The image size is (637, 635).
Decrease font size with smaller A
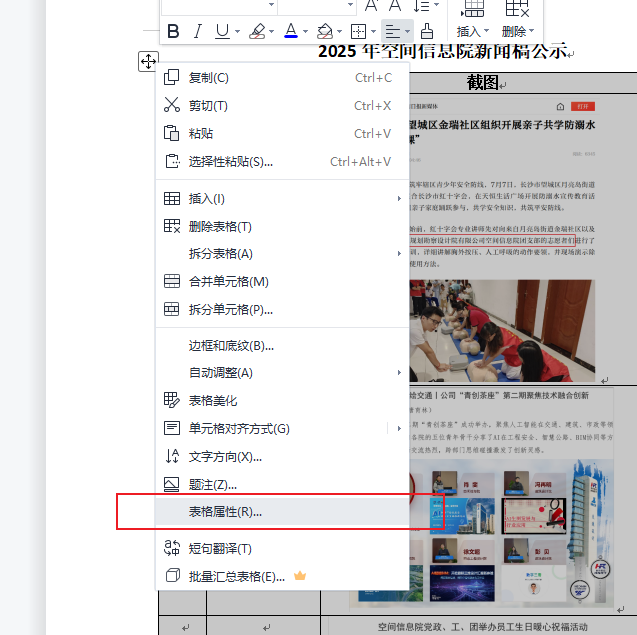pyautogui.click(x=395, y=6)
